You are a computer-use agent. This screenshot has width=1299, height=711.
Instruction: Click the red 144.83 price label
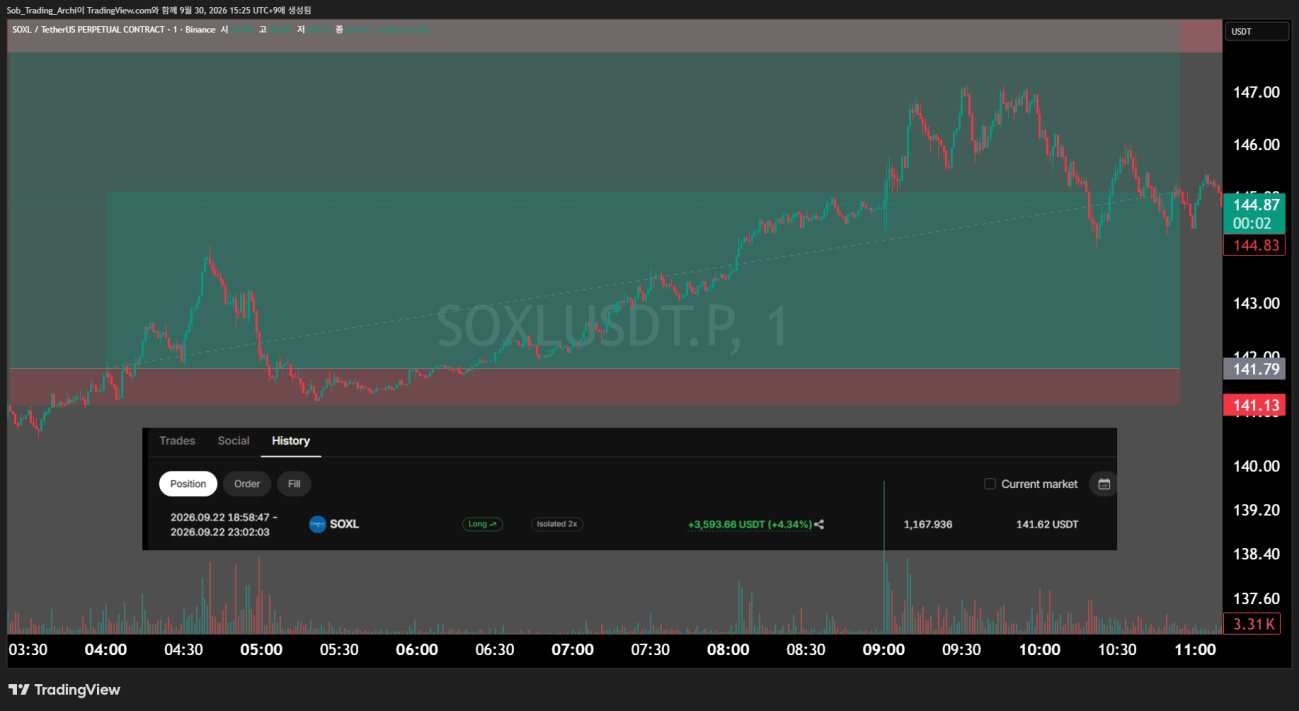coord(1257,245)
